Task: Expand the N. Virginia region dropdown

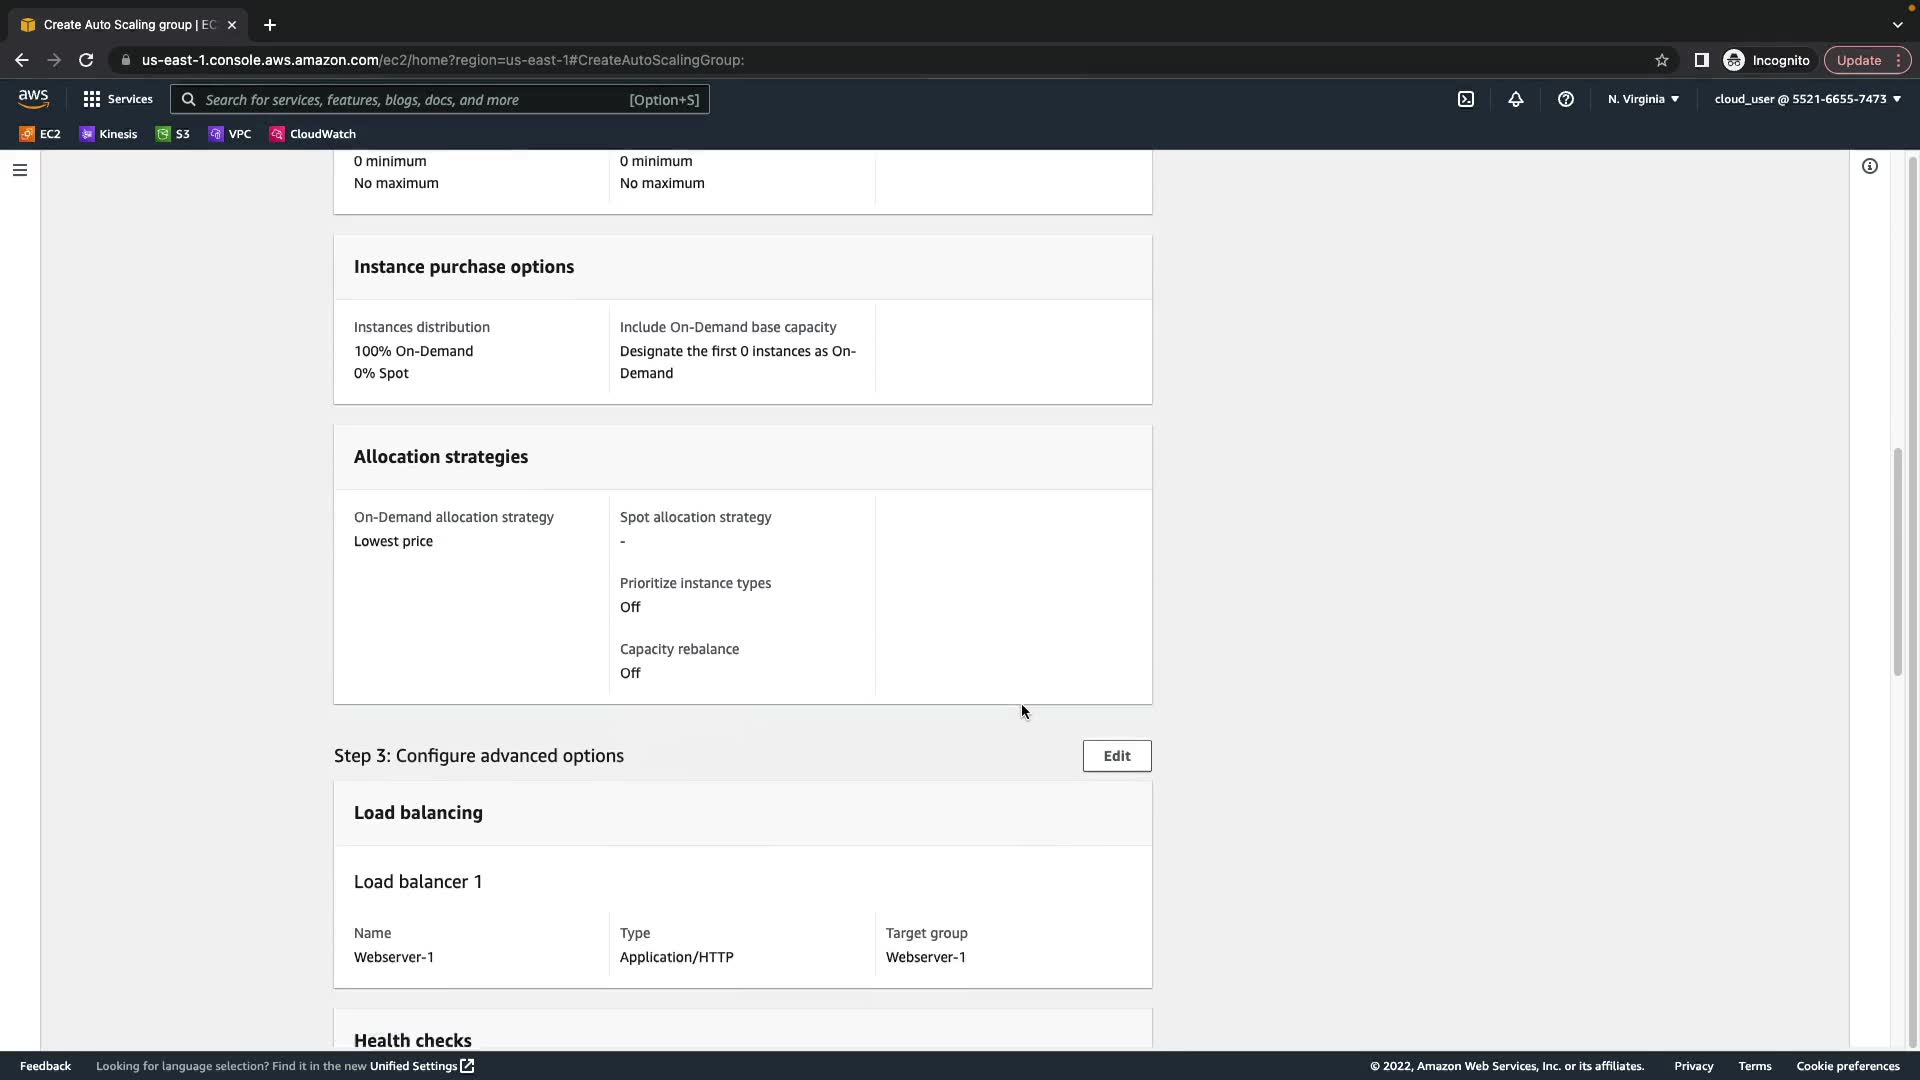Action: point(1643,99)
